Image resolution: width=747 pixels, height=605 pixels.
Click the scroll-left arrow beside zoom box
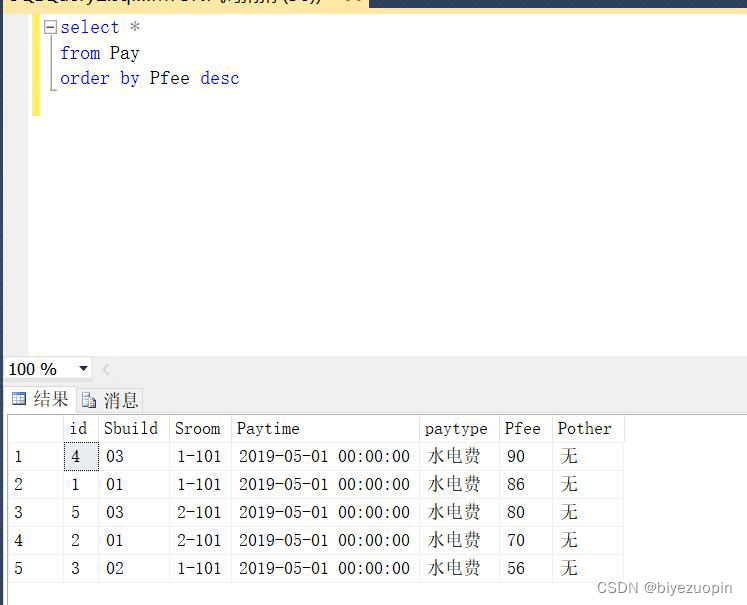106,369
